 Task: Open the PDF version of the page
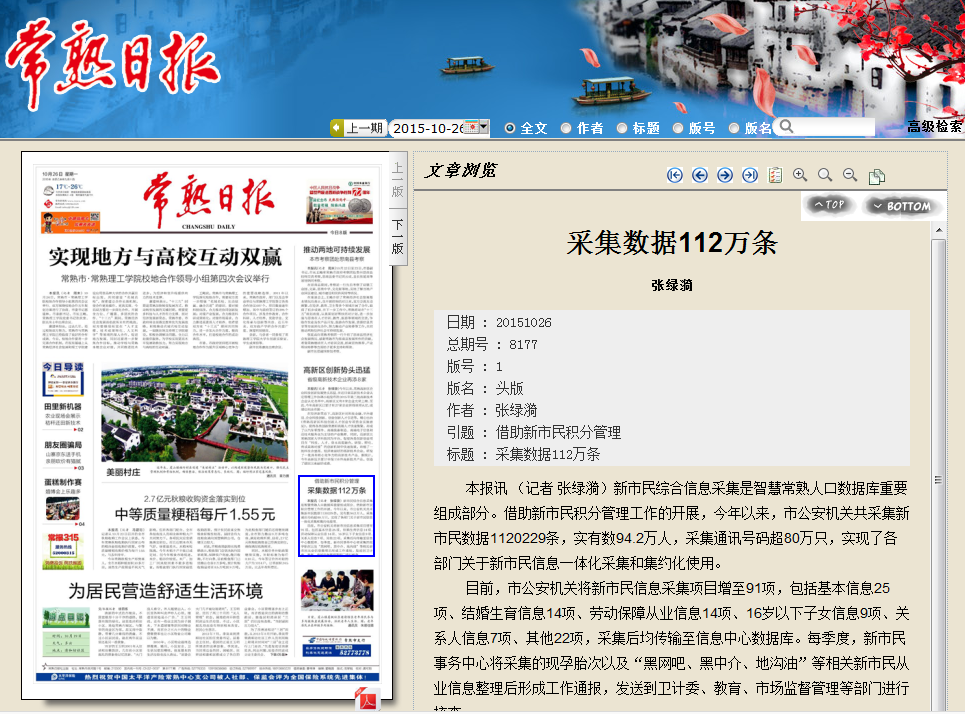click(369, 698)
